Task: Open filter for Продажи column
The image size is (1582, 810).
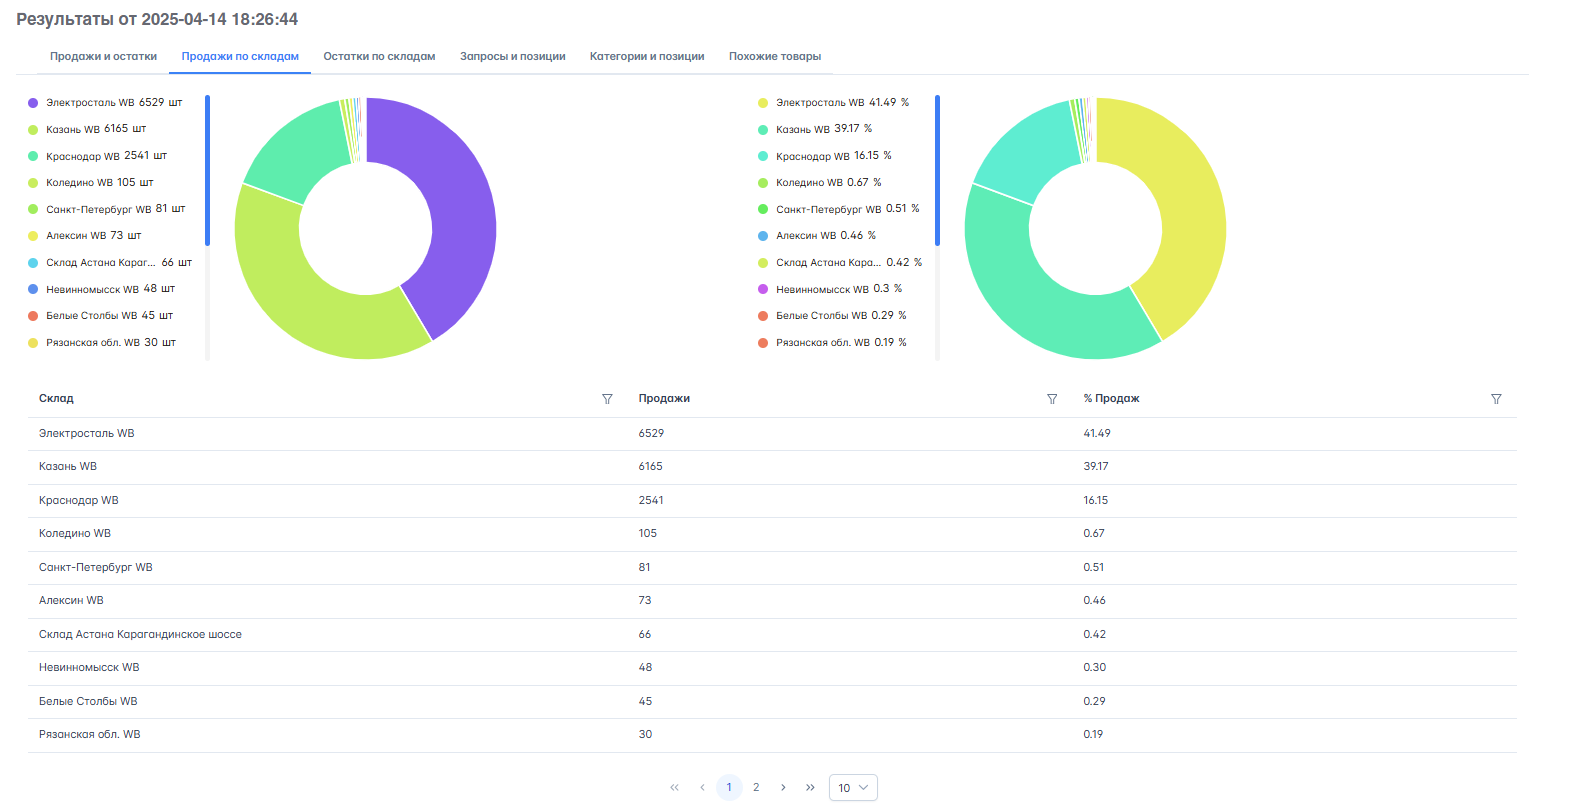Action: tap(1052, 399)
